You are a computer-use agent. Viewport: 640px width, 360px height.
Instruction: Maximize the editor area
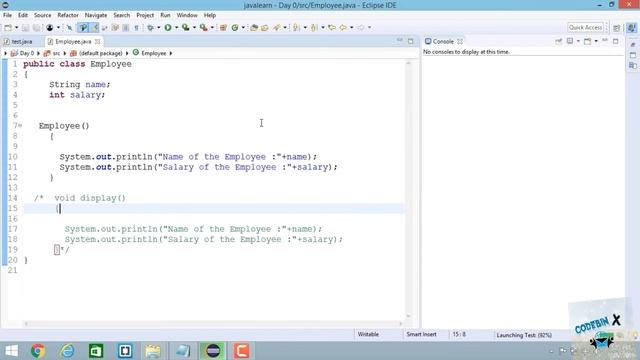tap(411, 41)
